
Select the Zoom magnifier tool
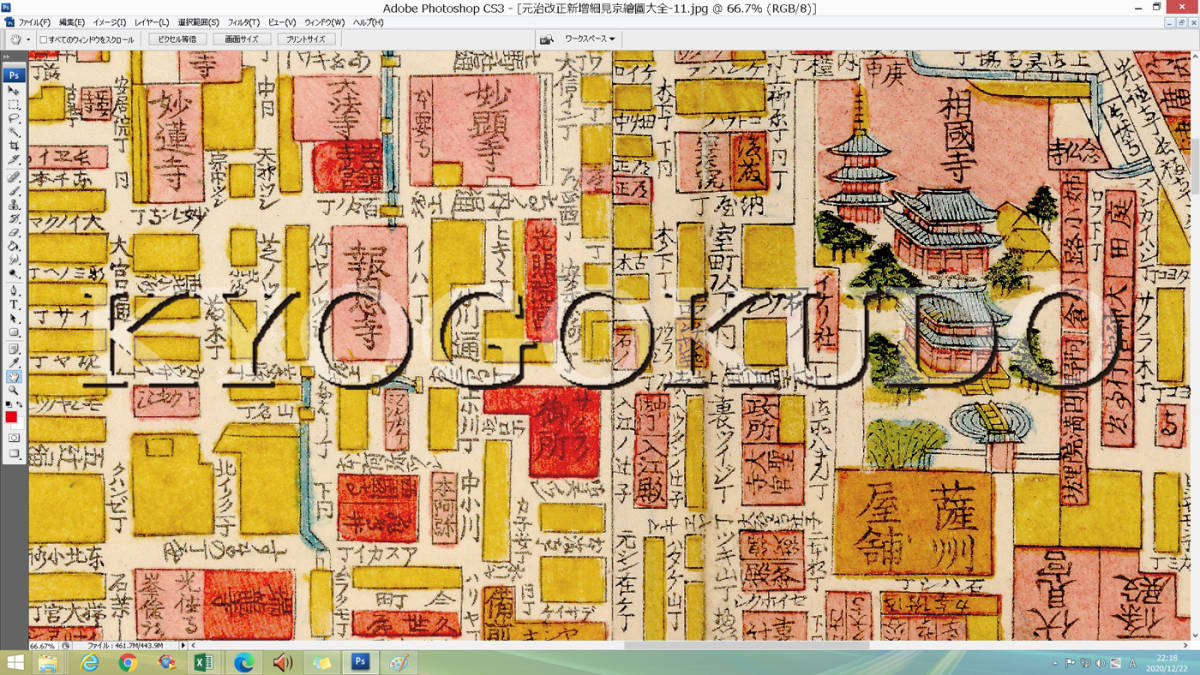click(13, 391)
